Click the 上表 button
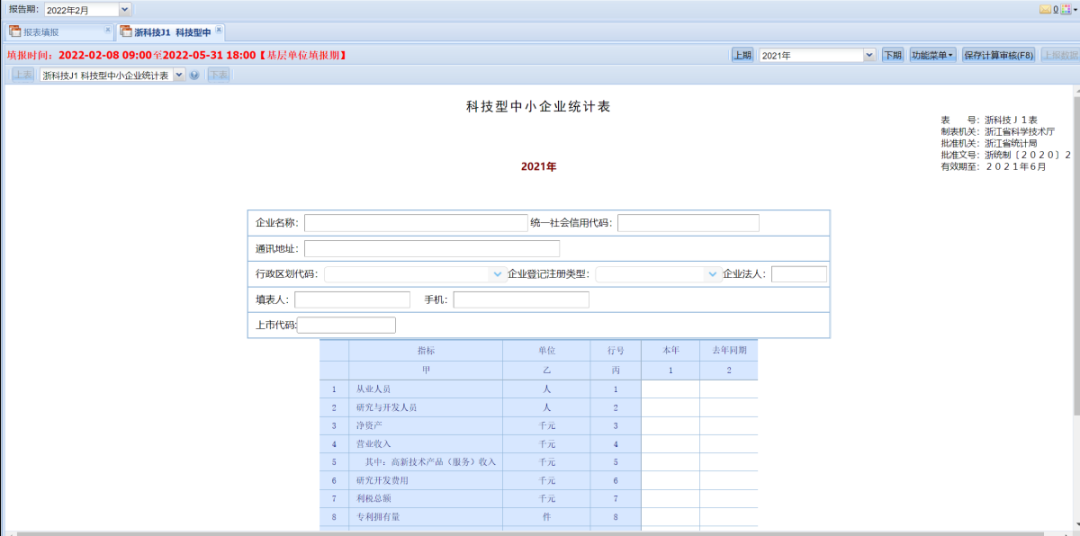The width and height of the screenshot is (1080, 536). point(23,75)
